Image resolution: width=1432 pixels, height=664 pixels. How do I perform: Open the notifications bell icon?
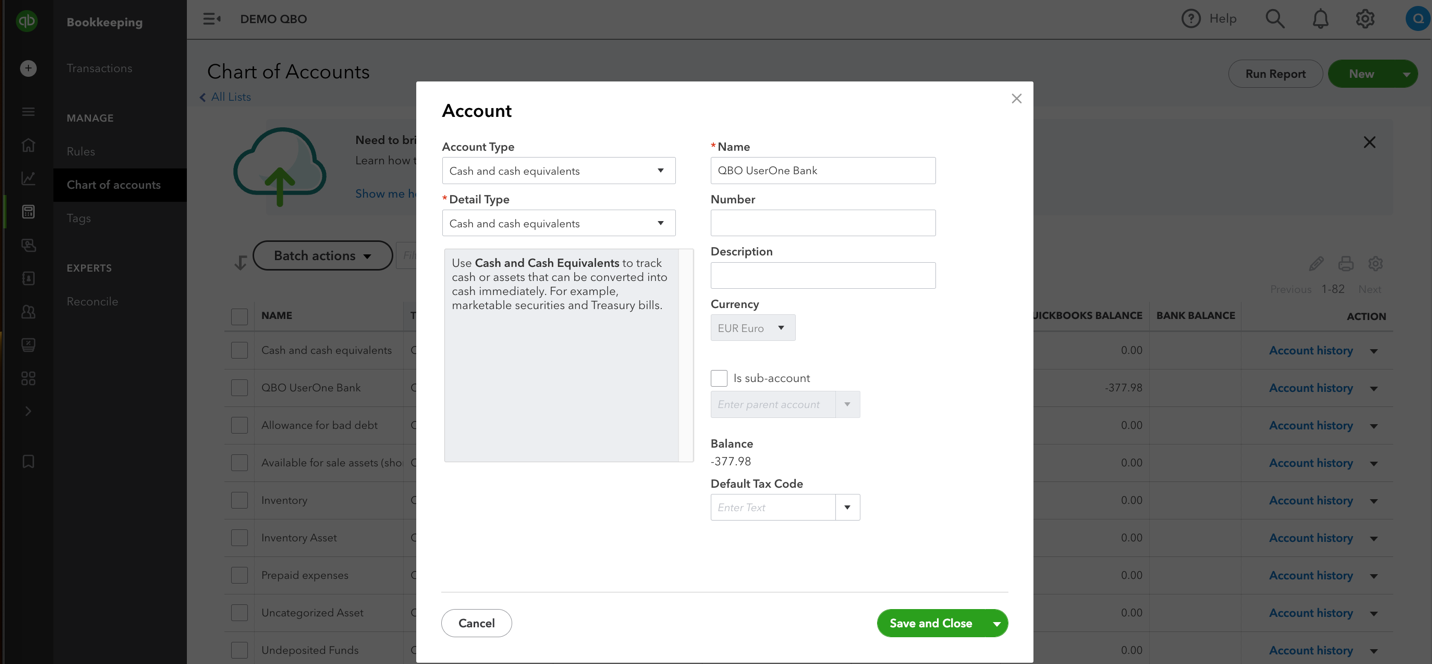tap(1320, 19)
